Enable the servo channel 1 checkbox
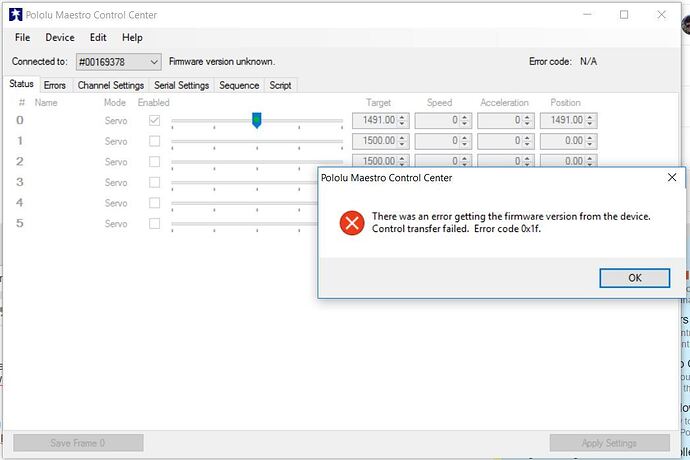690x460 pixels. [x=154, y=141]
